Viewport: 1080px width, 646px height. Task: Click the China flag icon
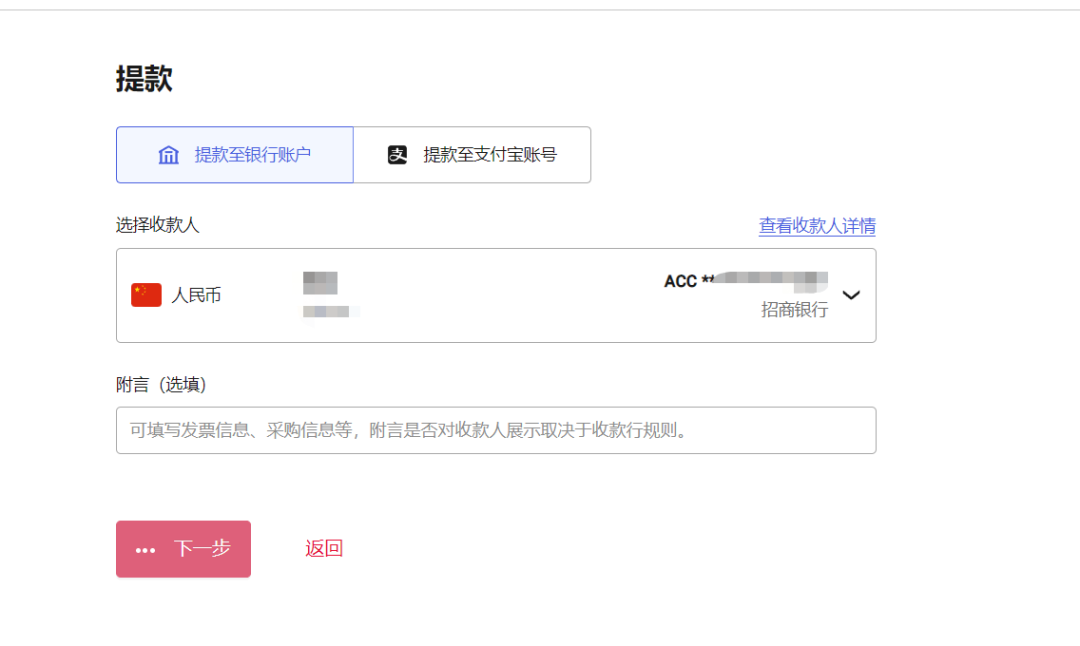click(146, 295)
